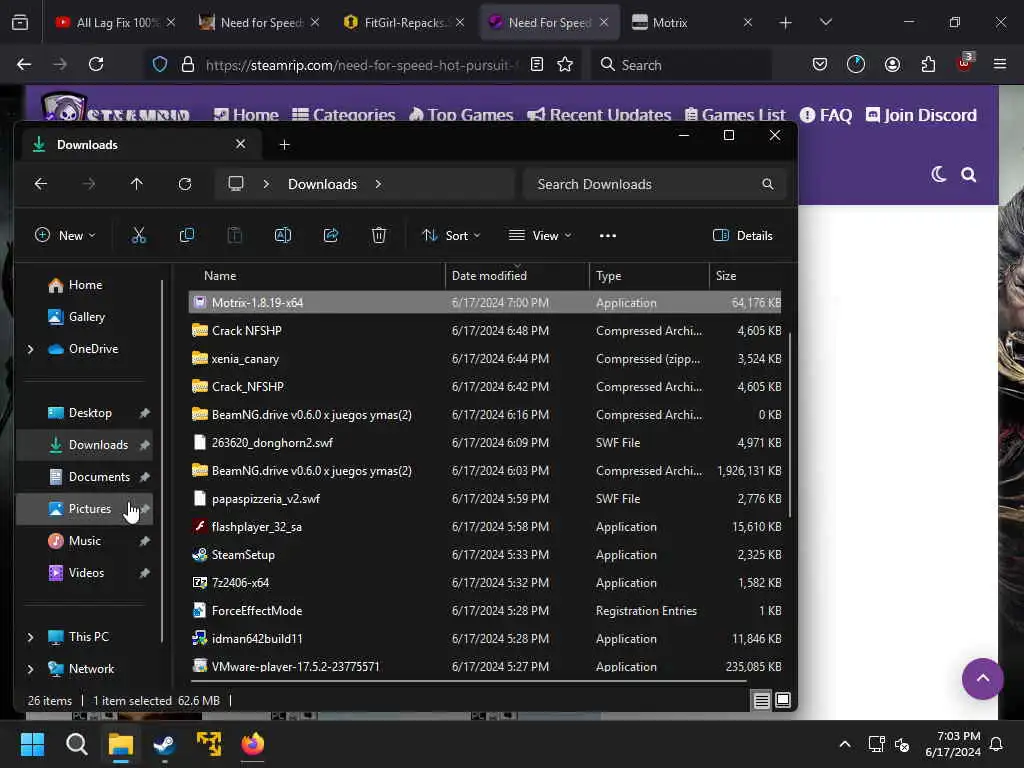The image size is (1024, 768).
Task: Refresh the Downloads folder view
Action: tap(185, 184)
